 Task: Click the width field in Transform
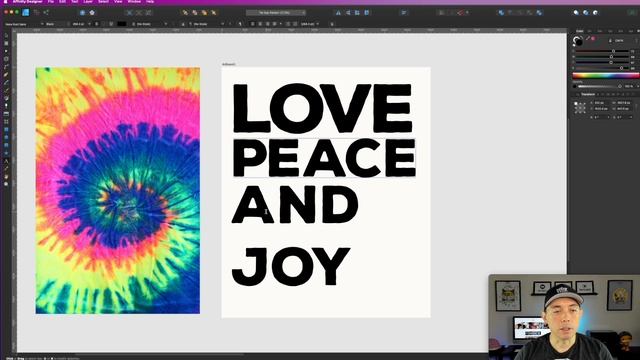624,103
